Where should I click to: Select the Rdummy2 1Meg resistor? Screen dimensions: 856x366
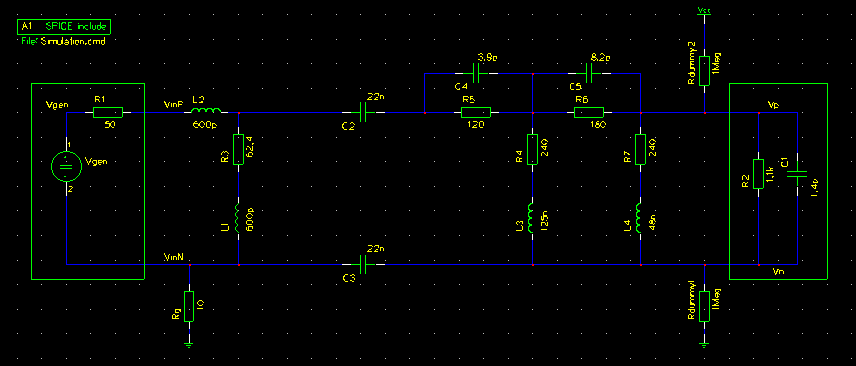704,72
